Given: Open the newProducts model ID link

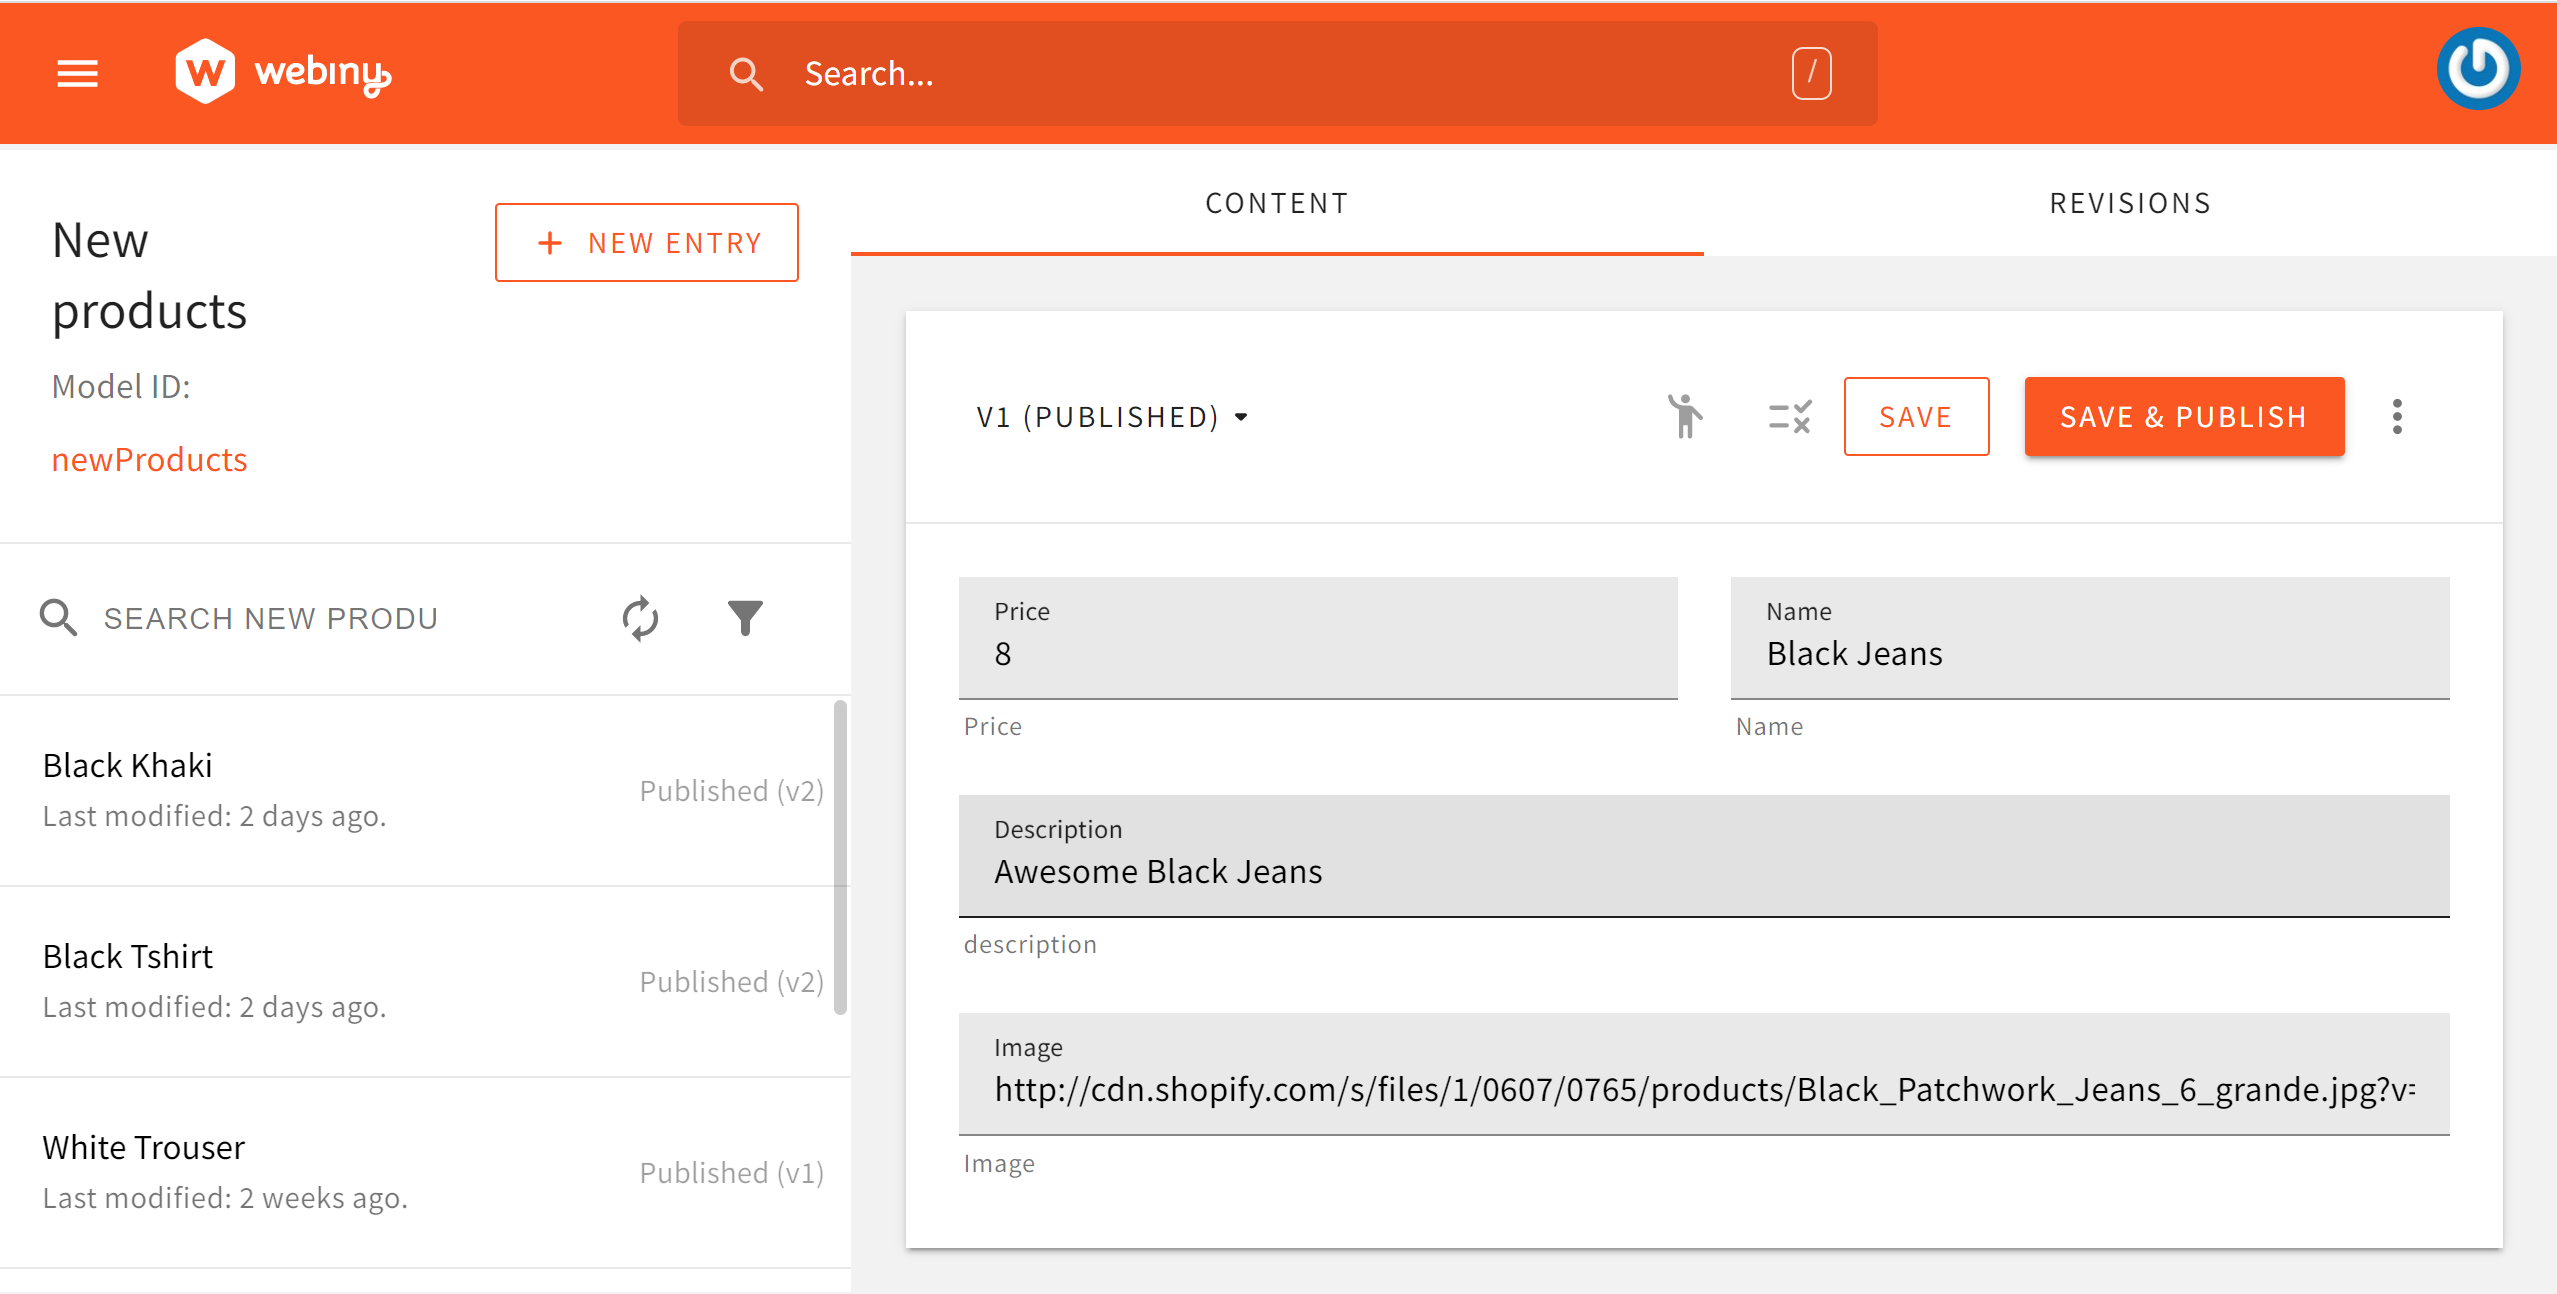Looking at the screenshot, I should pyautogui.click(x=149, y=459).
